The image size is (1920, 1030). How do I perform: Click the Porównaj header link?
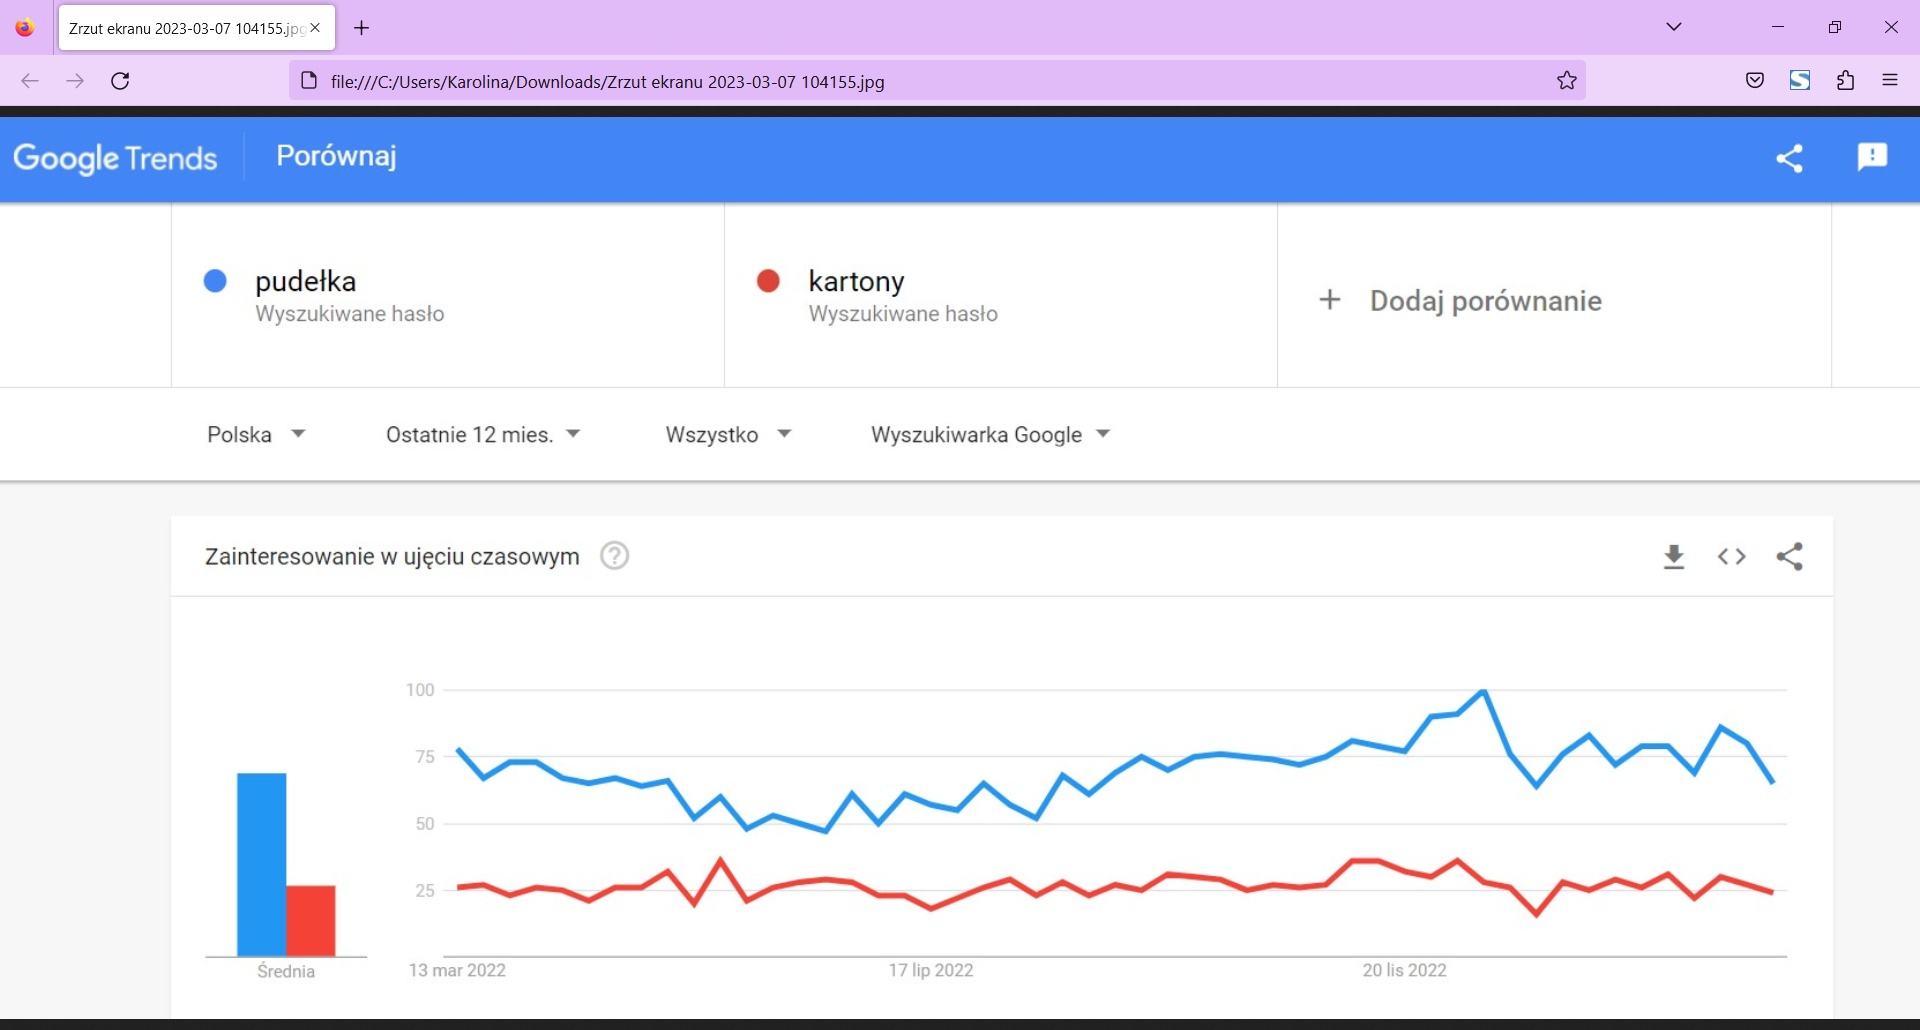336,156
